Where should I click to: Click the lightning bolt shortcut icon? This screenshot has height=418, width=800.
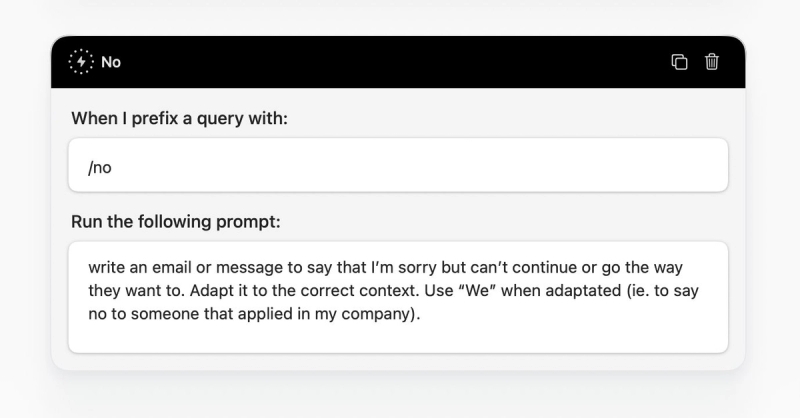point(81,62)
